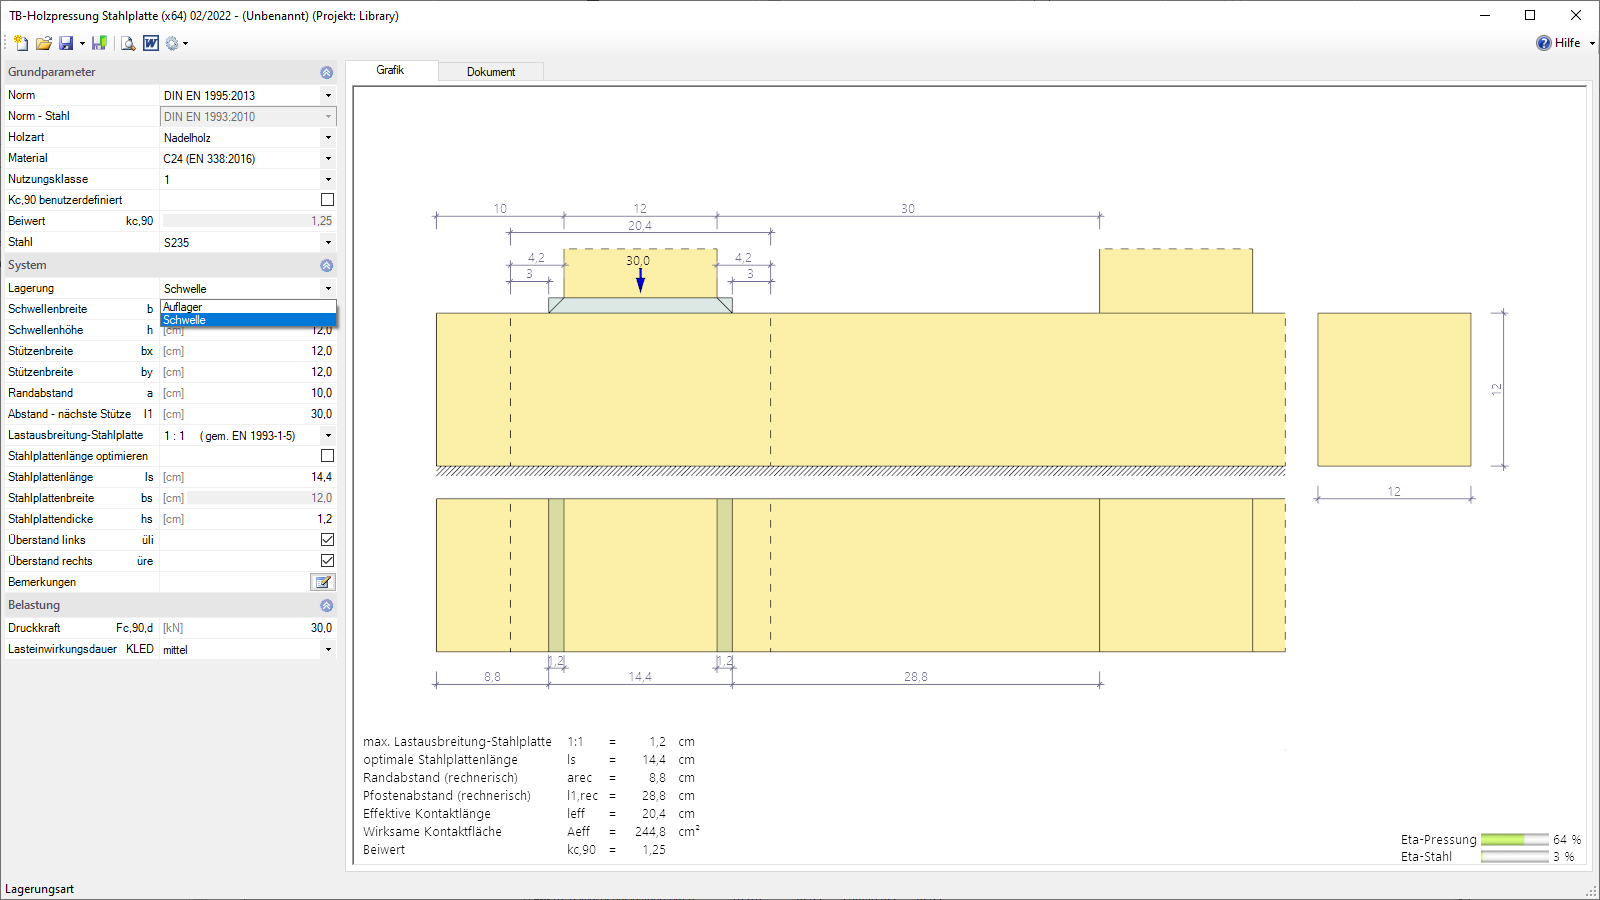
Task: Click the Beiwert kc,90 value 1,25
Action: [x=248, y=221]
